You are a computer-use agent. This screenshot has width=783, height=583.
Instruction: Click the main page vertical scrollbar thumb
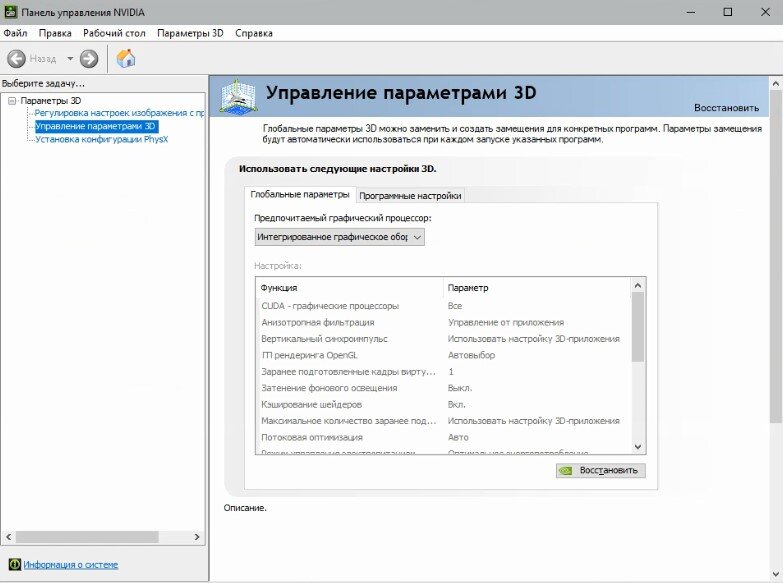point(776,256)
